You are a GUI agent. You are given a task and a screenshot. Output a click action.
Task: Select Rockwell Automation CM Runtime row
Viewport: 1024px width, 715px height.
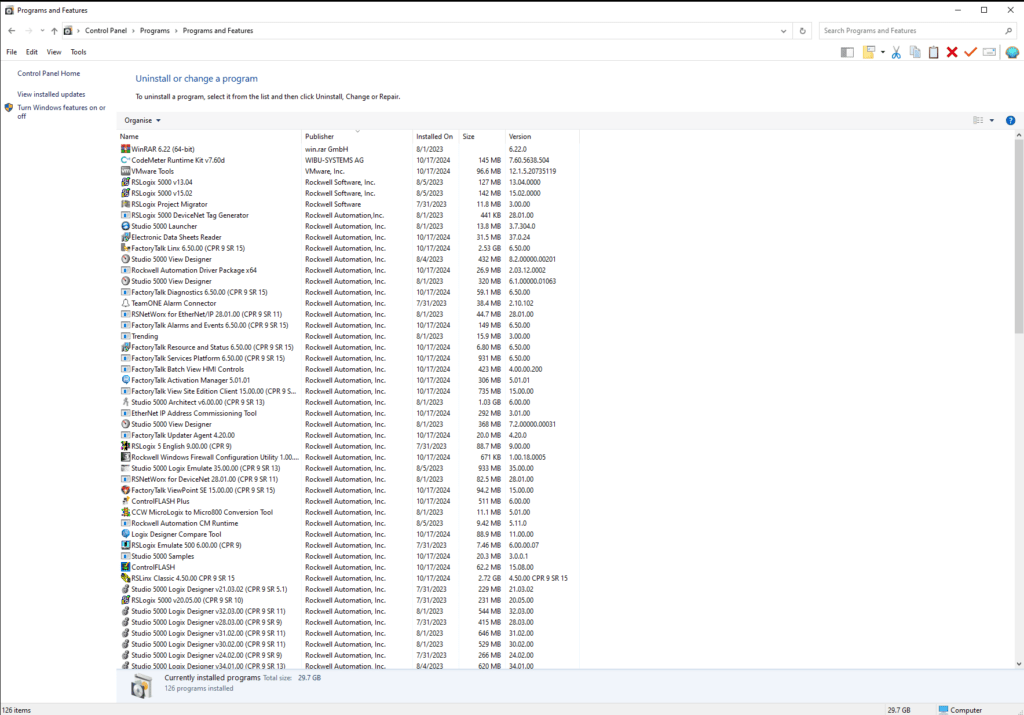pos(348,523)
